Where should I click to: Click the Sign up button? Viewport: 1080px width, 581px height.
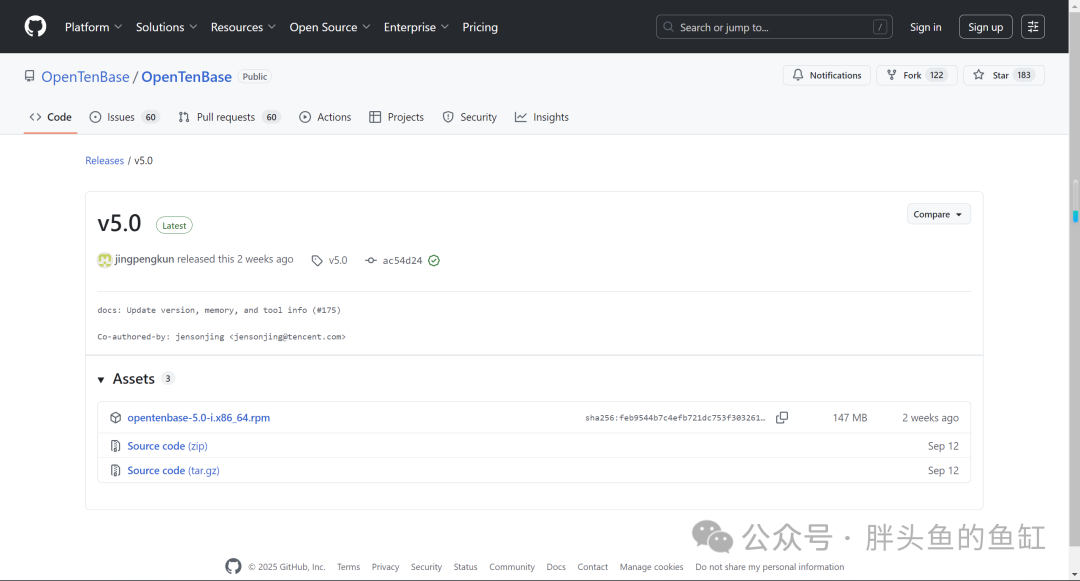coord(986,27)
